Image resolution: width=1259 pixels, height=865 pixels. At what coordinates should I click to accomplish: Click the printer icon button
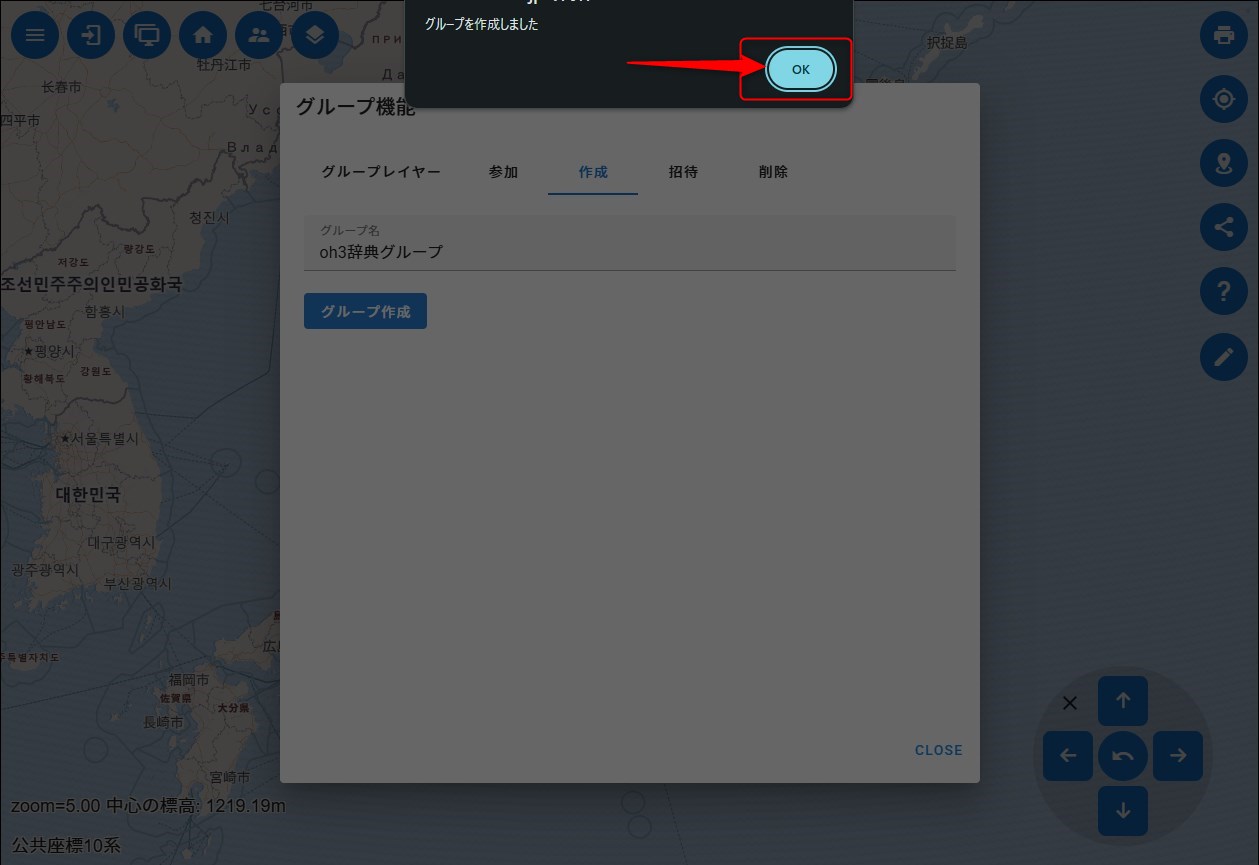click(x=1223, y=35)
